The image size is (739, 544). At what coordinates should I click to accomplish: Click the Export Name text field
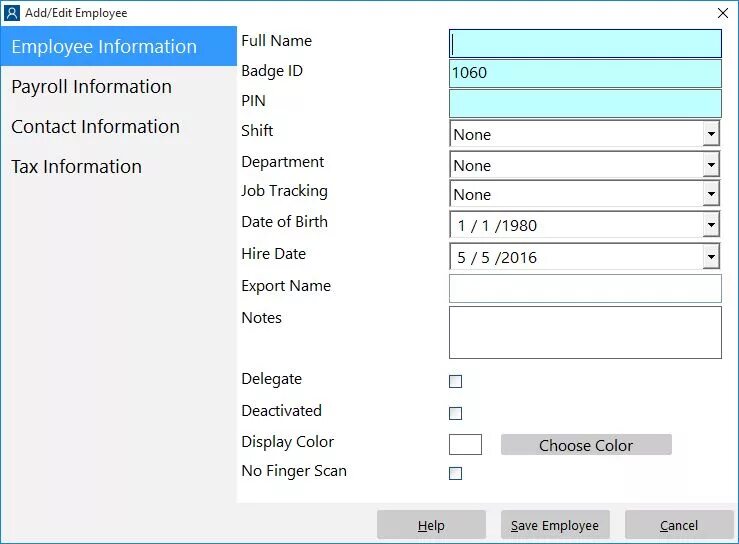pos(585,288)
